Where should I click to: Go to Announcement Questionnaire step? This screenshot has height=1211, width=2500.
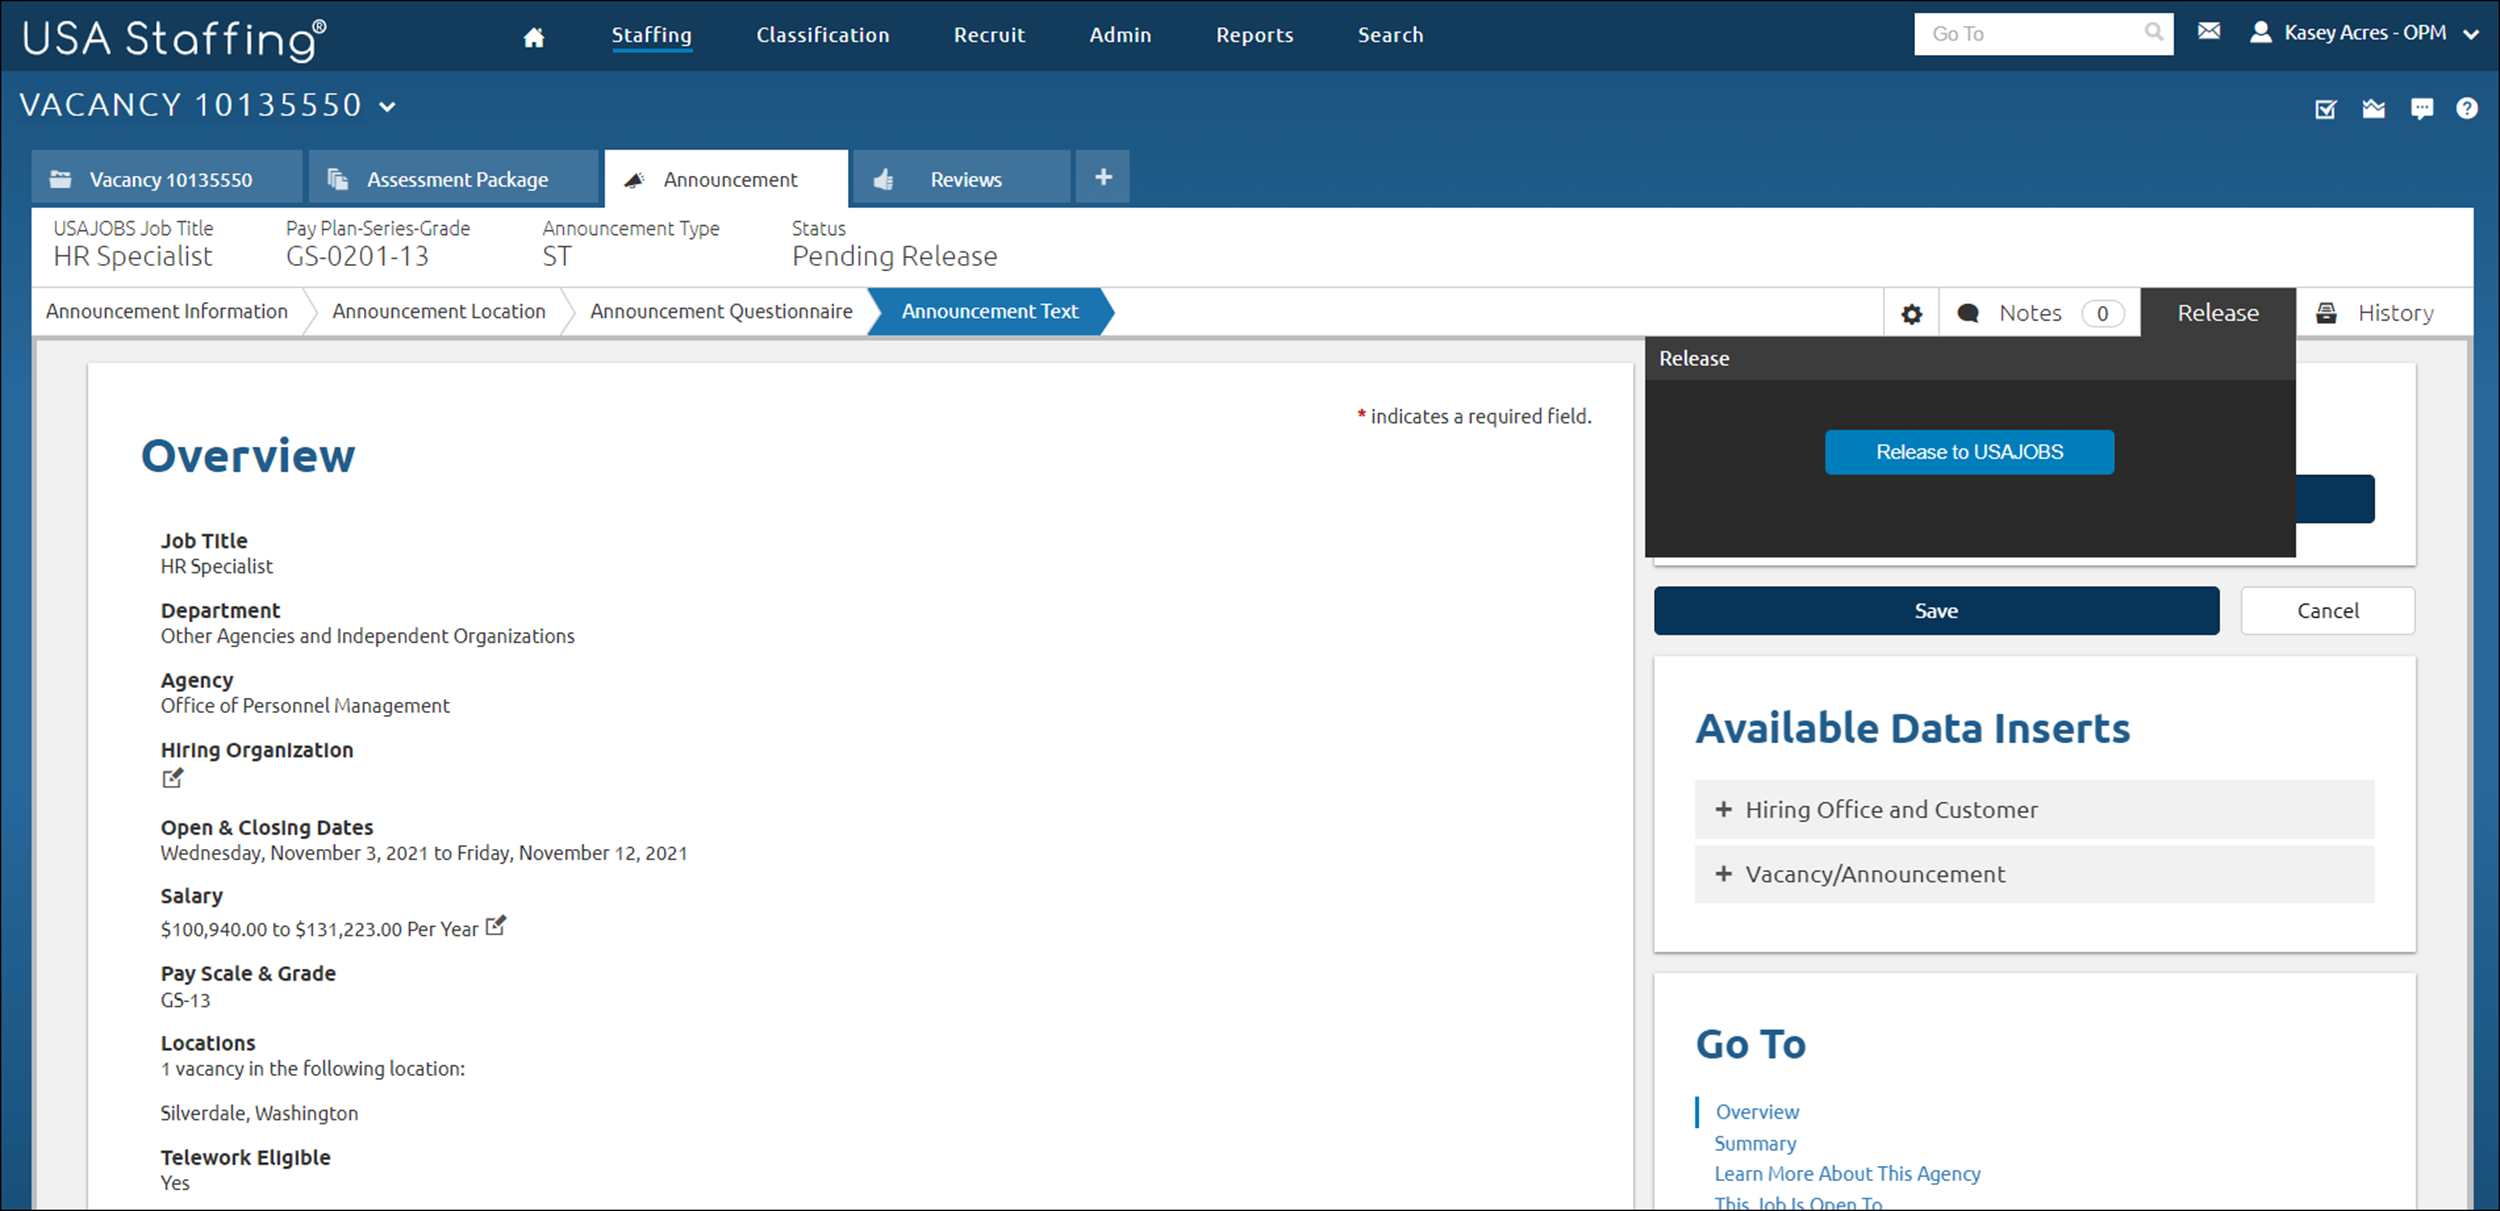tap(721, 312)
